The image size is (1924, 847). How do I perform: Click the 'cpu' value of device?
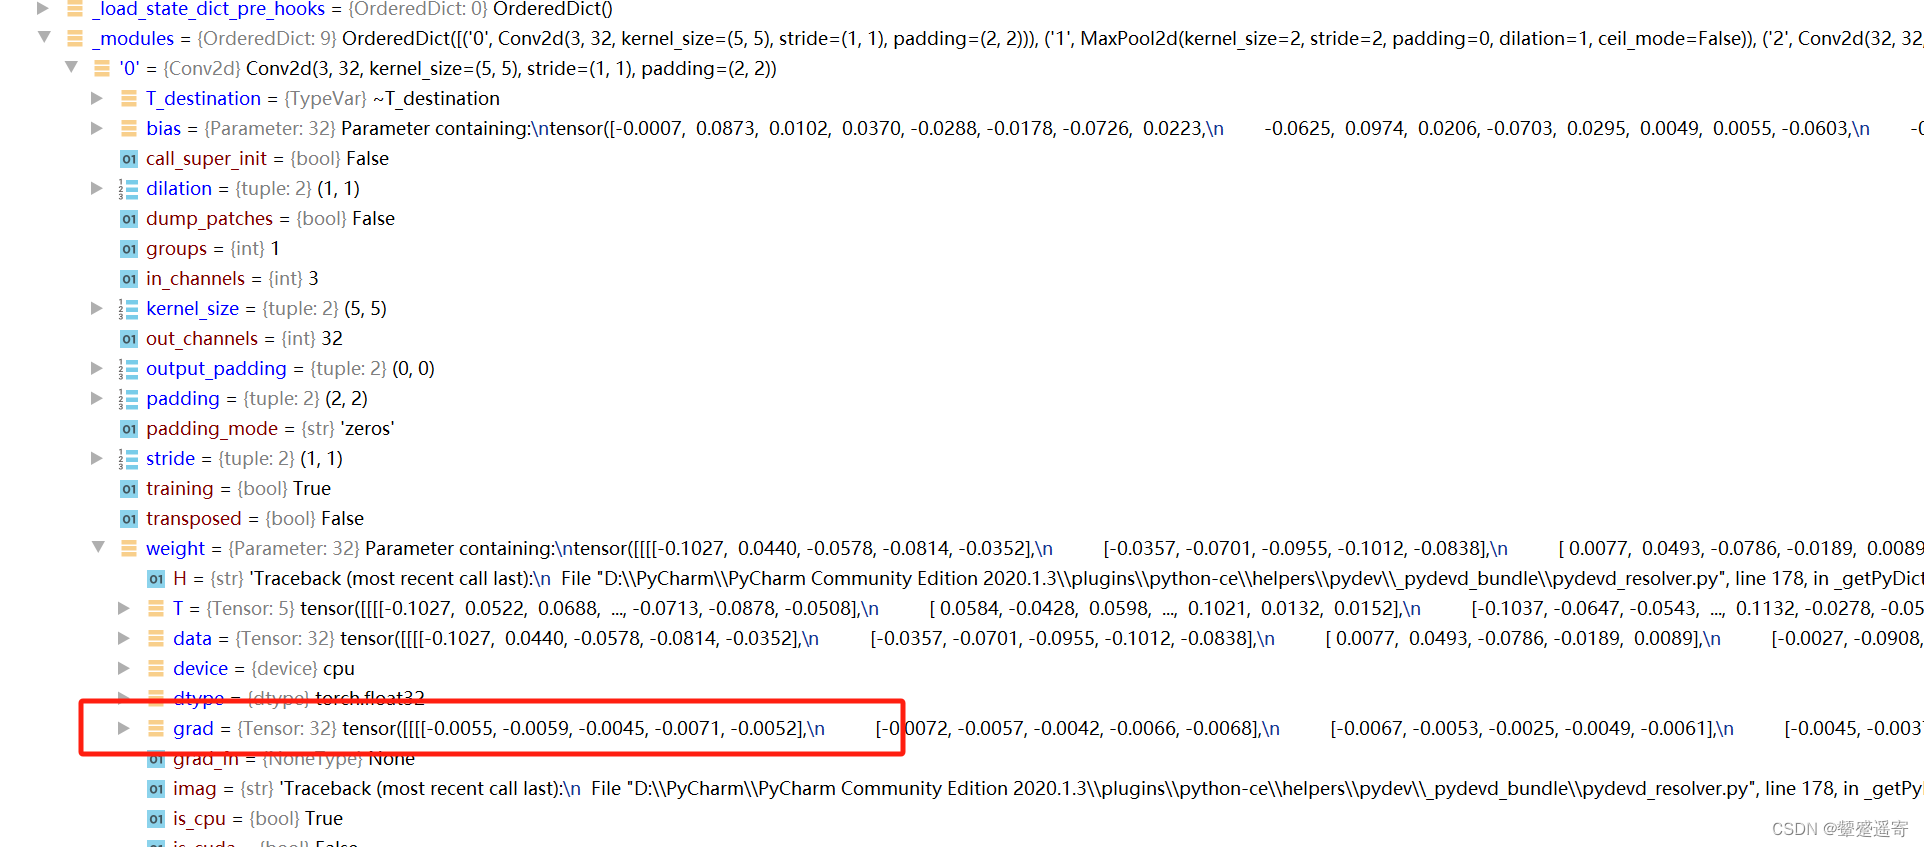tap(339, 668)
